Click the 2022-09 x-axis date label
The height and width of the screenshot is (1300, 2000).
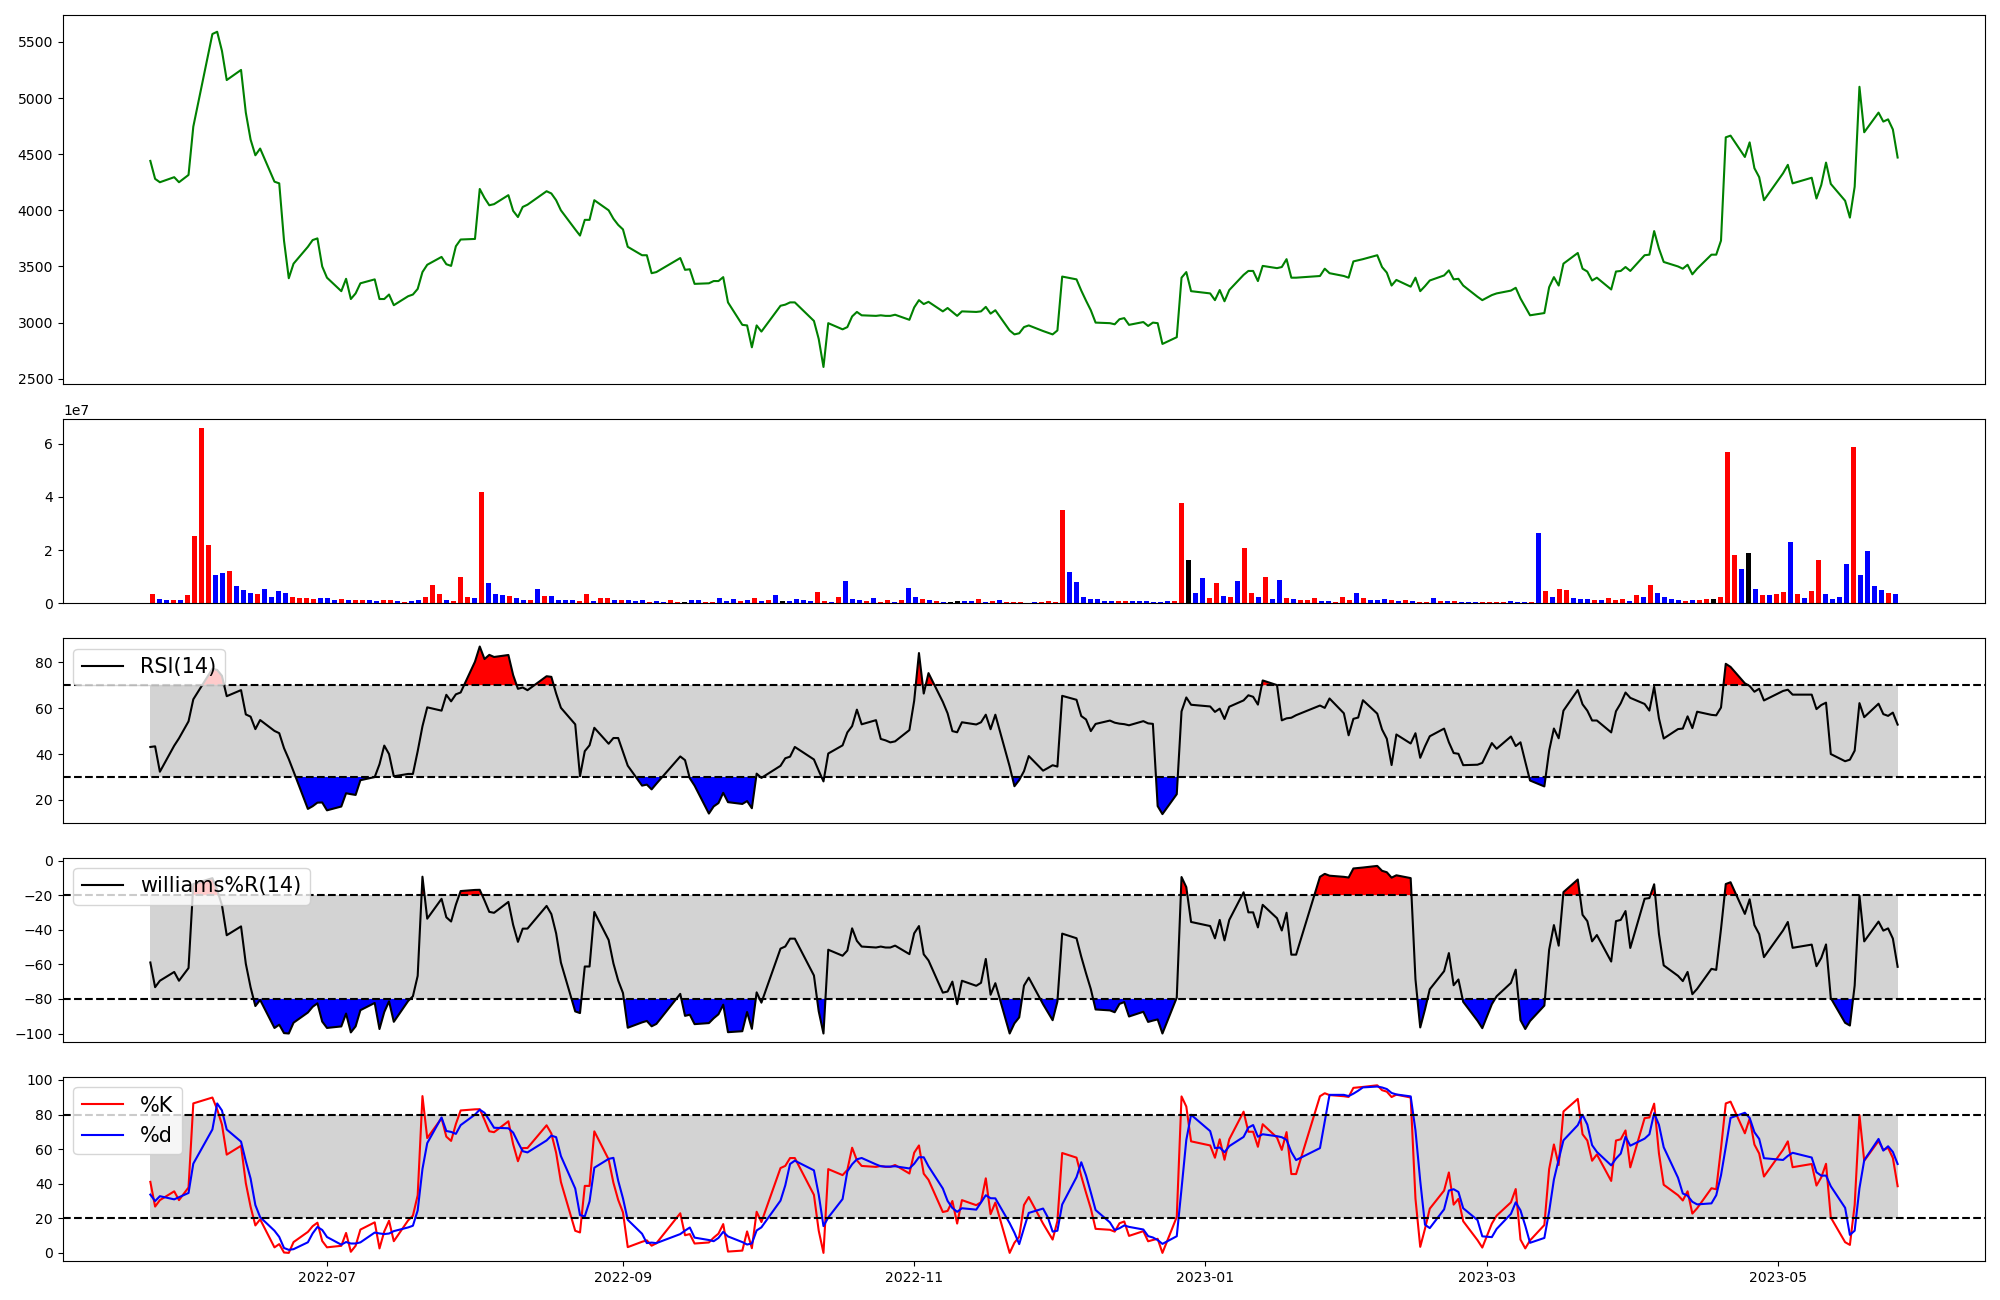[623, 1277]
